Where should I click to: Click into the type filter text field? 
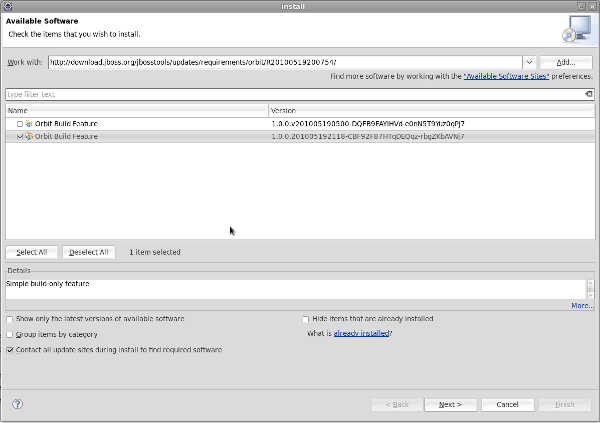click(290, 94)
